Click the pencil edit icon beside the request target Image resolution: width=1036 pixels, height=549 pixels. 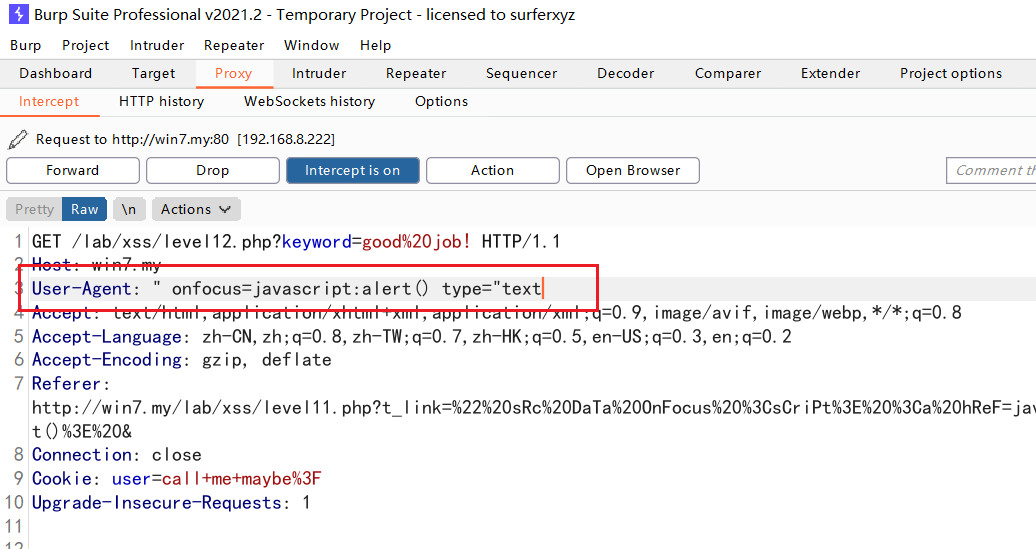17,140
